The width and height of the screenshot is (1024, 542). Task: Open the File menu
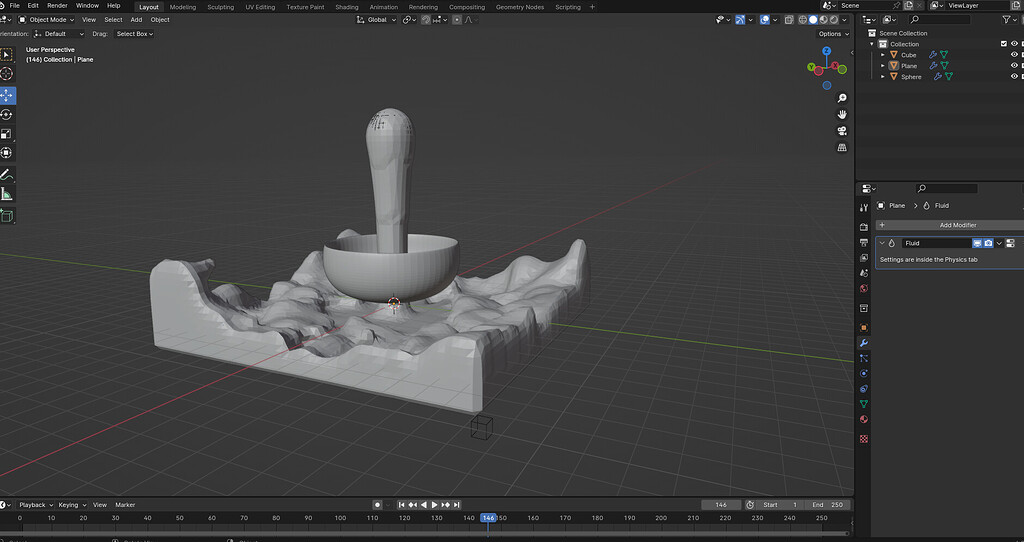click(14, 6)
